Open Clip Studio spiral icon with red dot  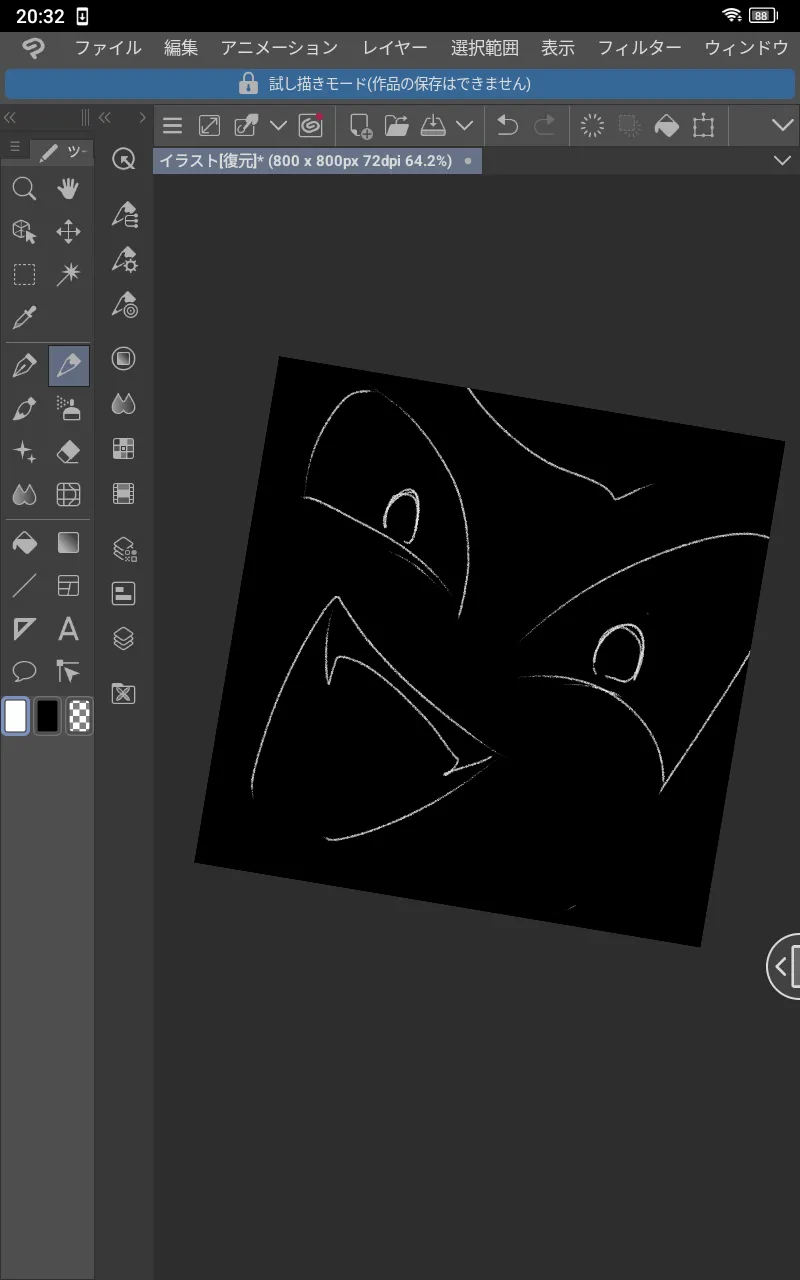[x=311, y=125]
